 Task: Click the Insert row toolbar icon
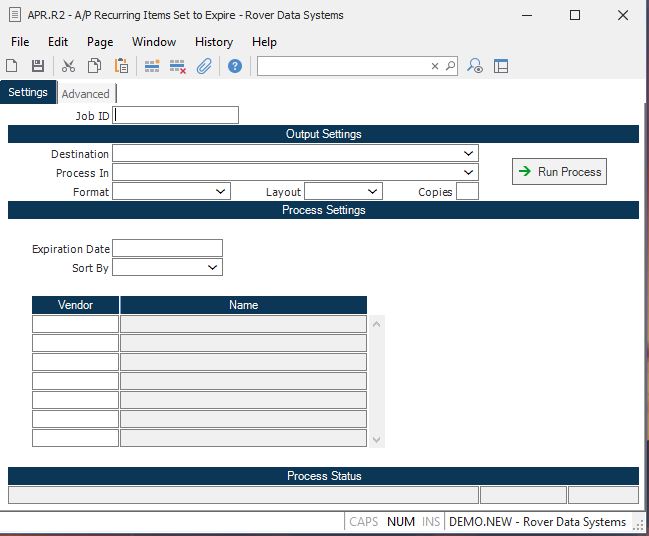152,66
